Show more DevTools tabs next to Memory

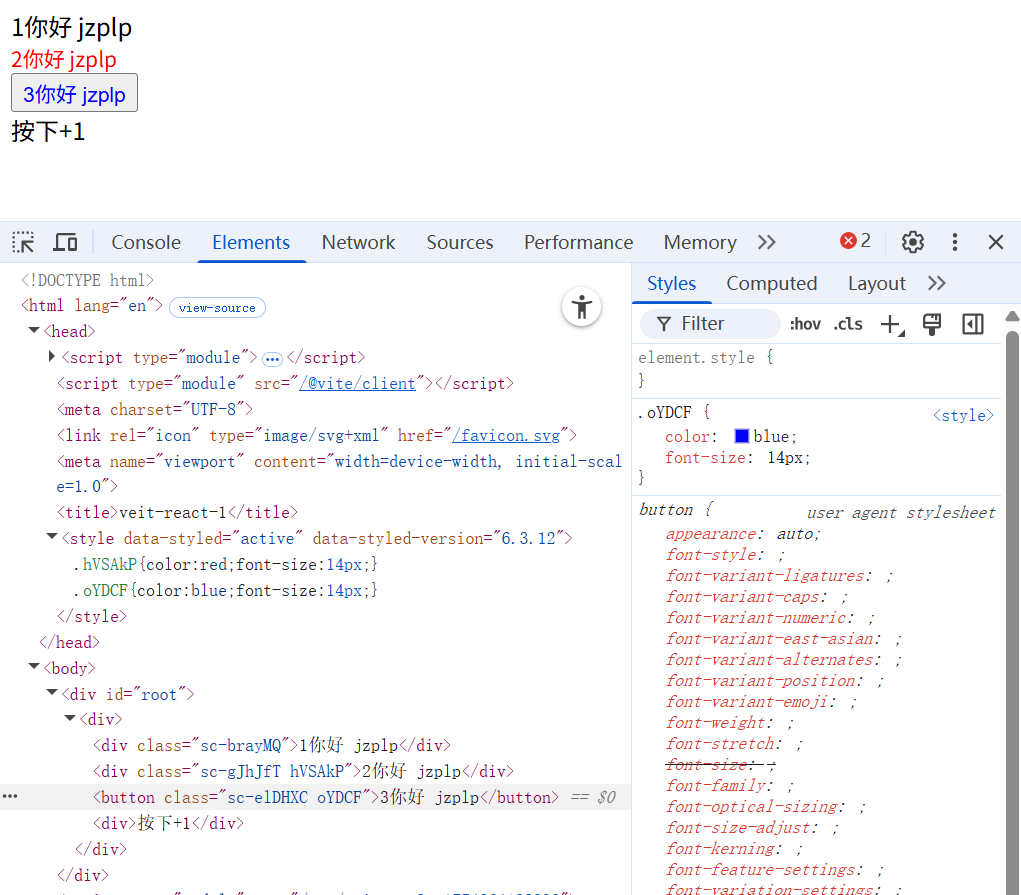[x=767, y=242]
